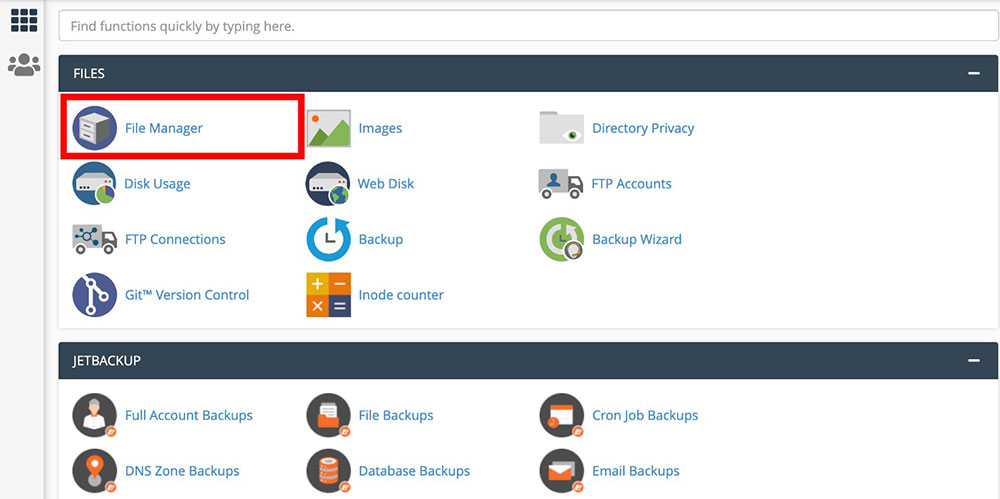
Task: Click the Cron Job Backups icon
Action: tap(562, 415)
